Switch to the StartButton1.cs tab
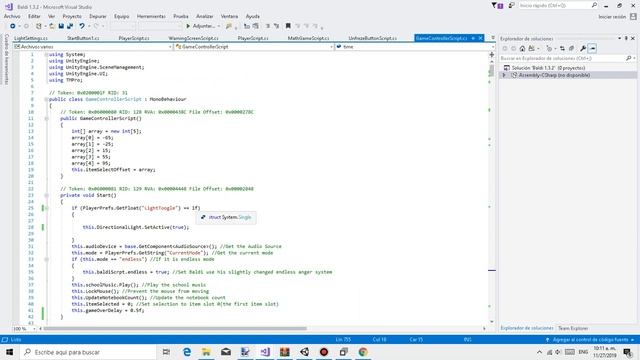Image resolution: width=640 pixels, height=360 pixels. click(83, 38)
